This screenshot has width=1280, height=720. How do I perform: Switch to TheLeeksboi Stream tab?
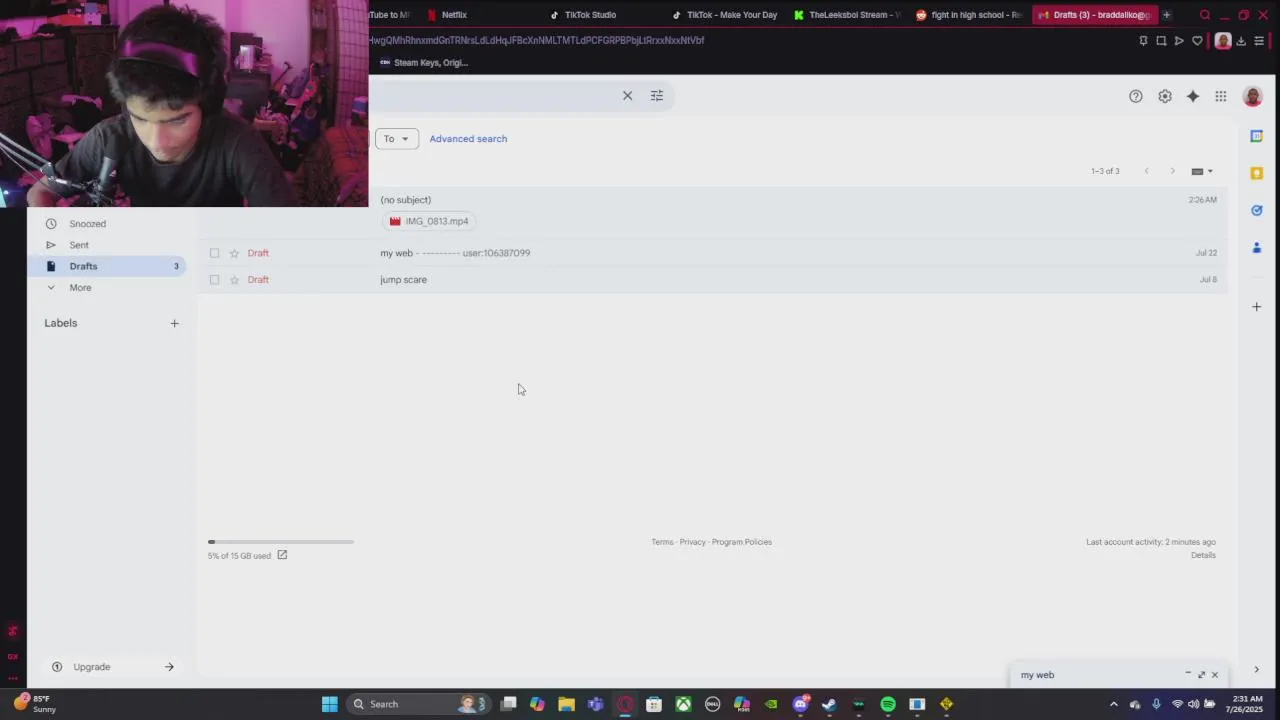tap(847, 15)
